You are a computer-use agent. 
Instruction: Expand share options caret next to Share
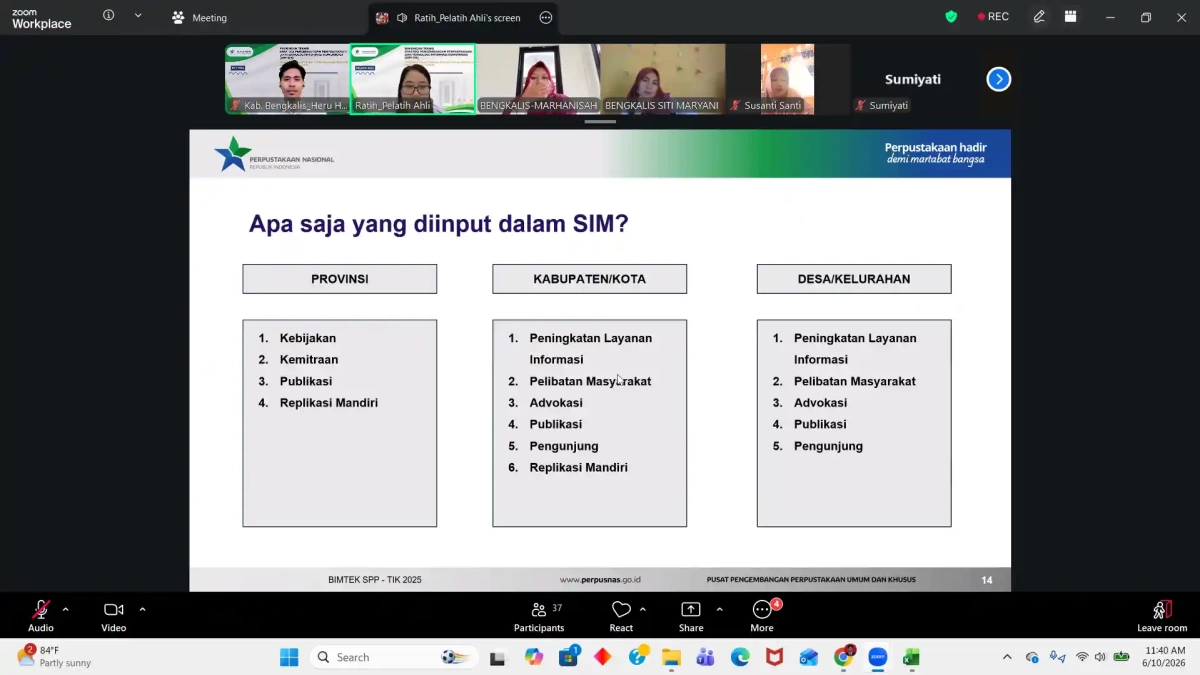pos(719,609)
